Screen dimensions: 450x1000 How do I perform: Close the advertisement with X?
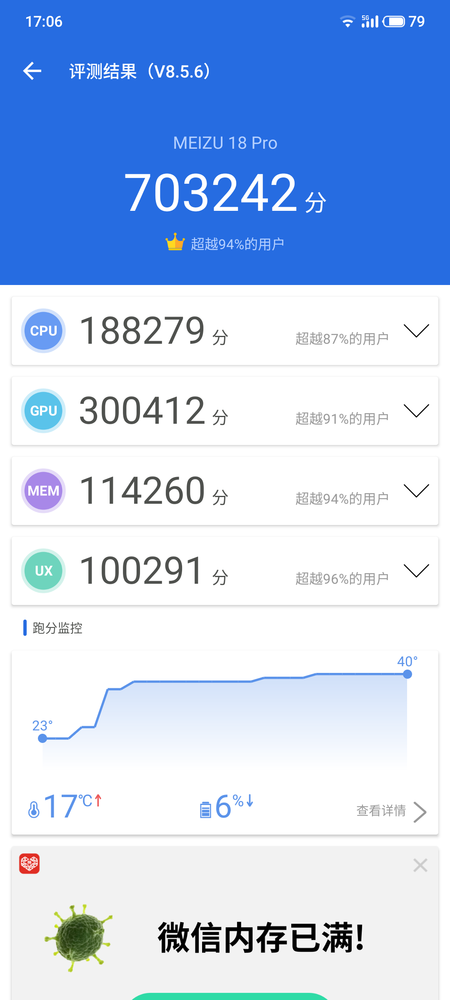click(x=420, y=865)
